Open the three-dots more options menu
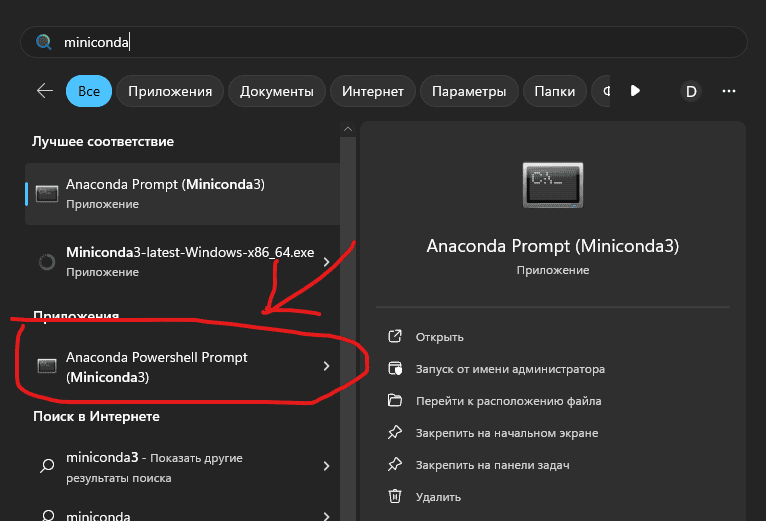766x521 pixels. coord(728,91)
